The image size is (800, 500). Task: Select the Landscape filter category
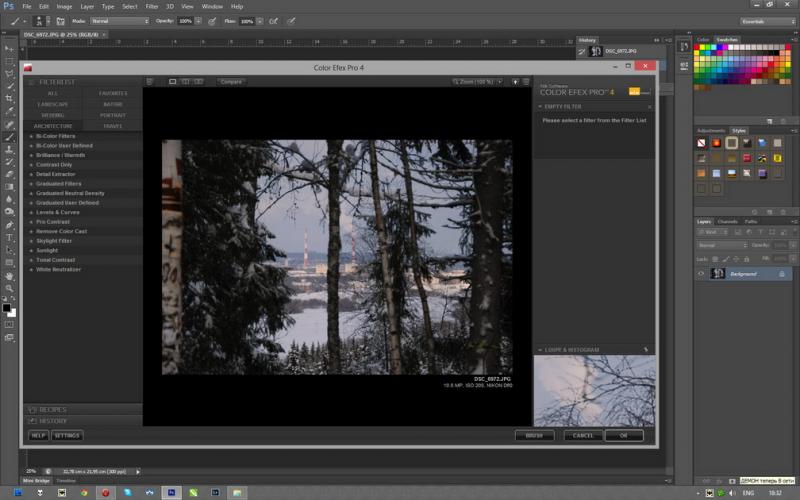tap(53, 105)
